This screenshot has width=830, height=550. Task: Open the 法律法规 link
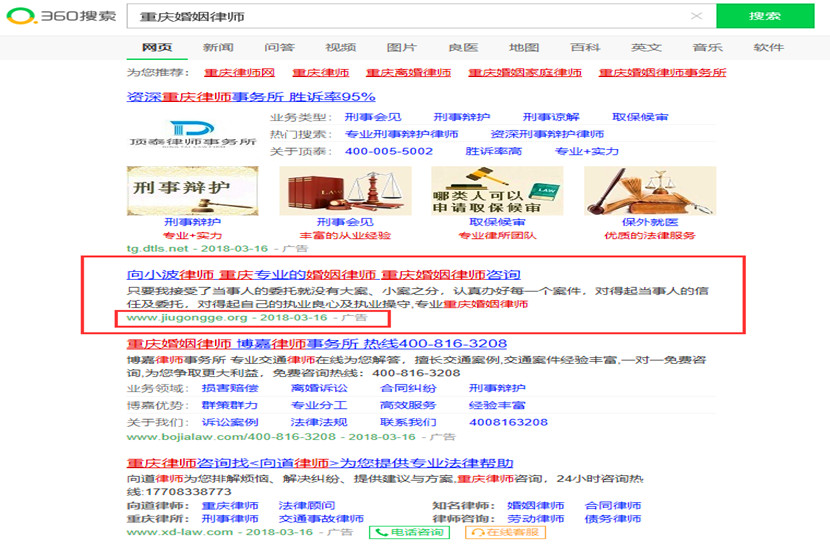click(x=319, y=422)
